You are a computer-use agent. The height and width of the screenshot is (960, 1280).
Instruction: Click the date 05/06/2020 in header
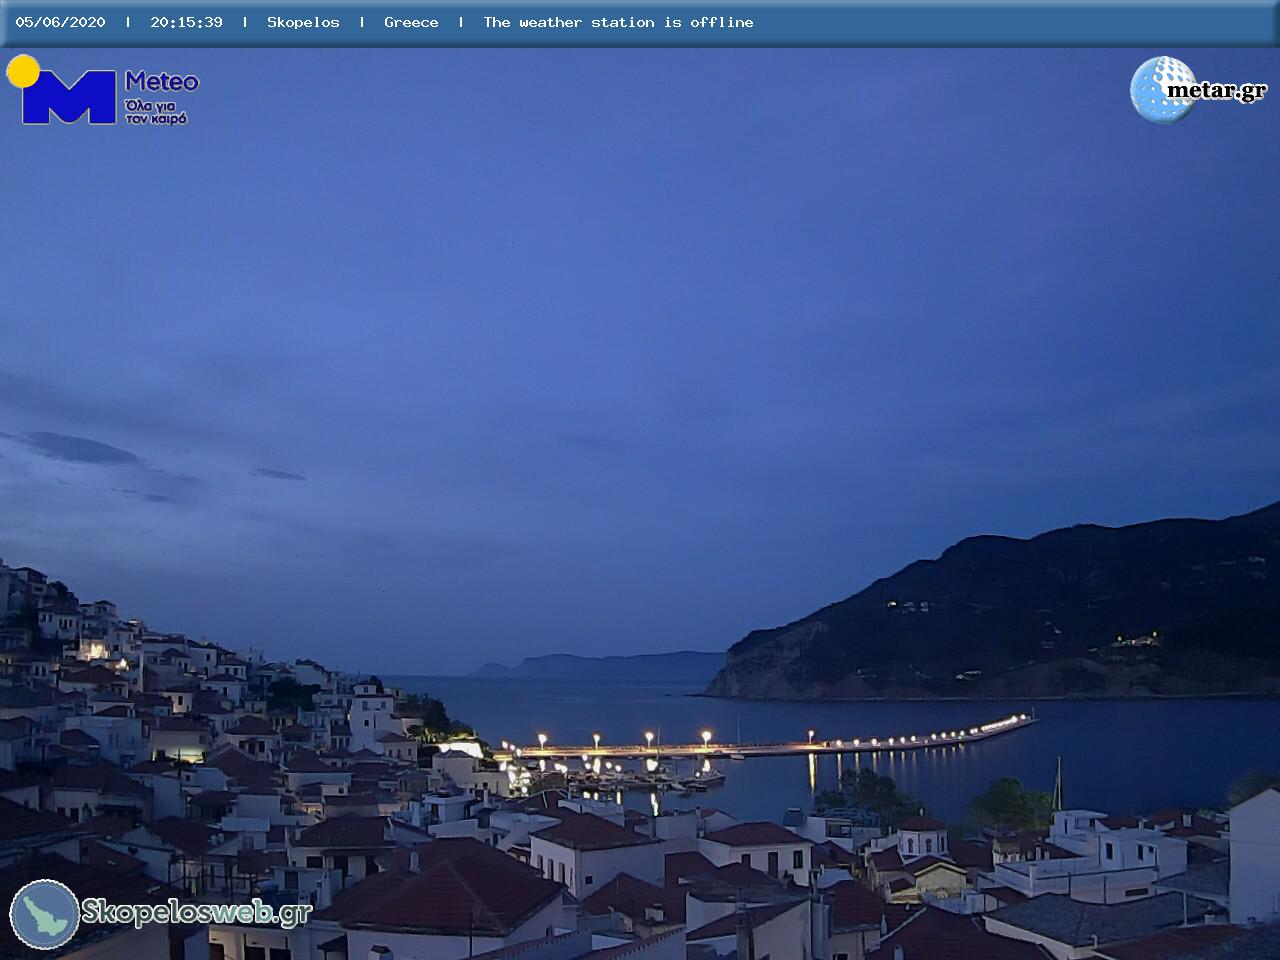pos(60,22)
